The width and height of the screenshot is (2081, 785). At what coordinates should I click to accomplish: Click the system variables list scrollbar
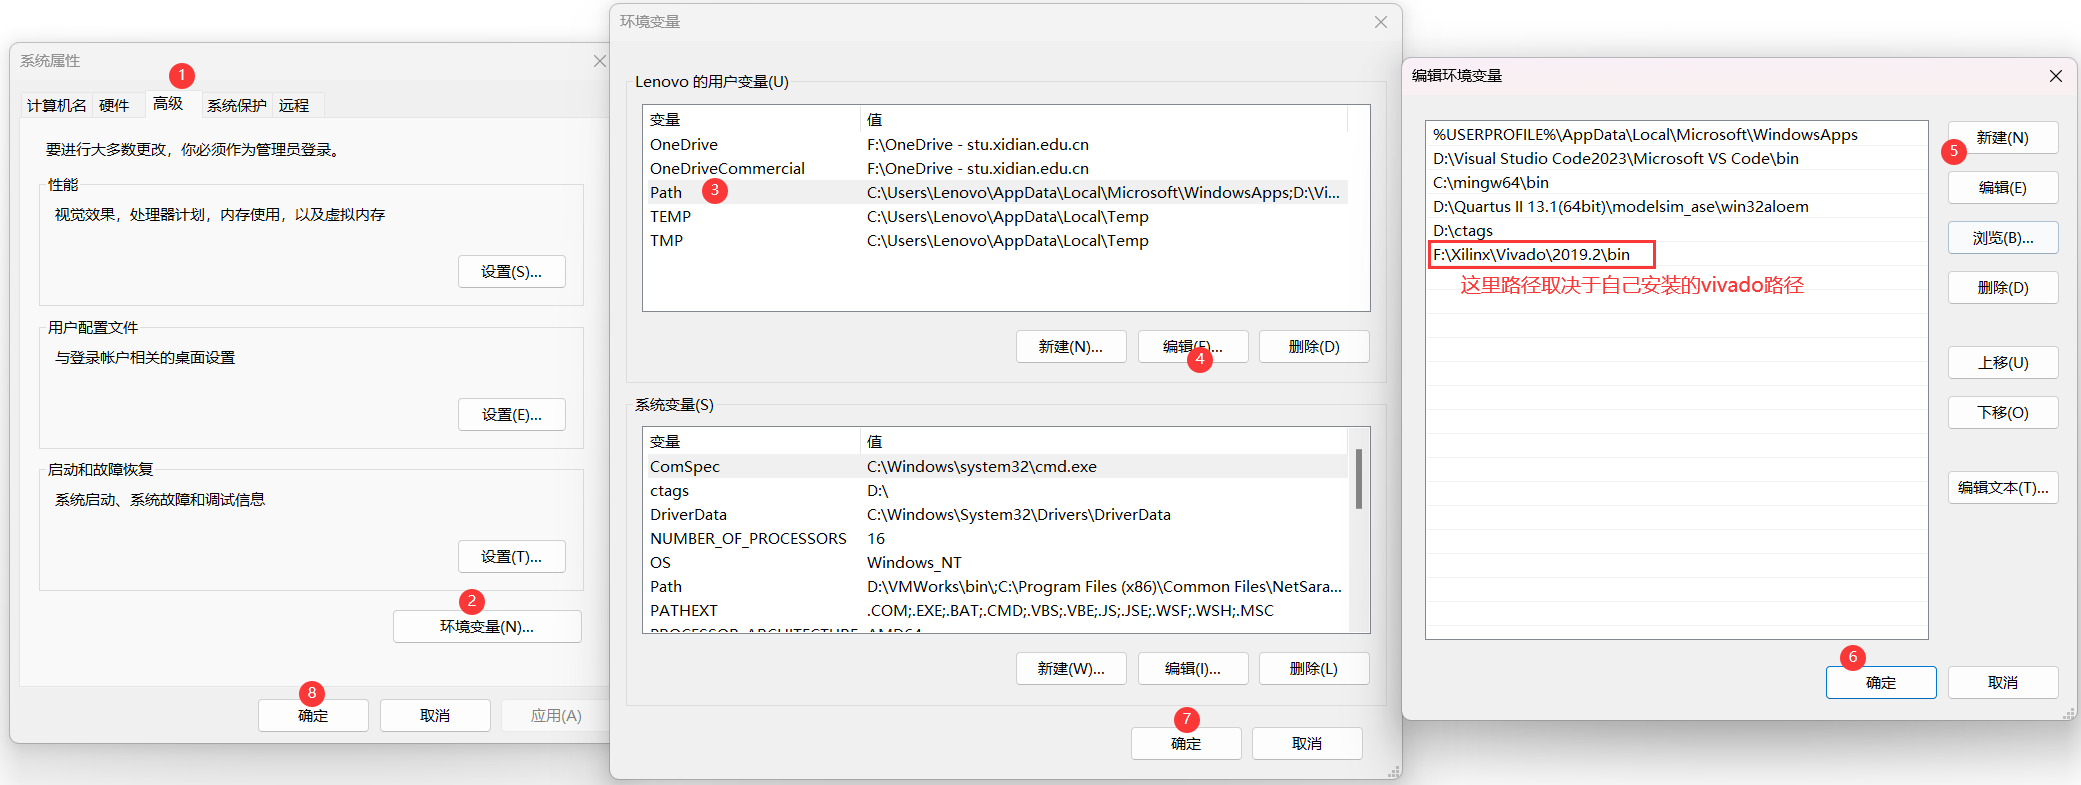tap(1359, 480)
